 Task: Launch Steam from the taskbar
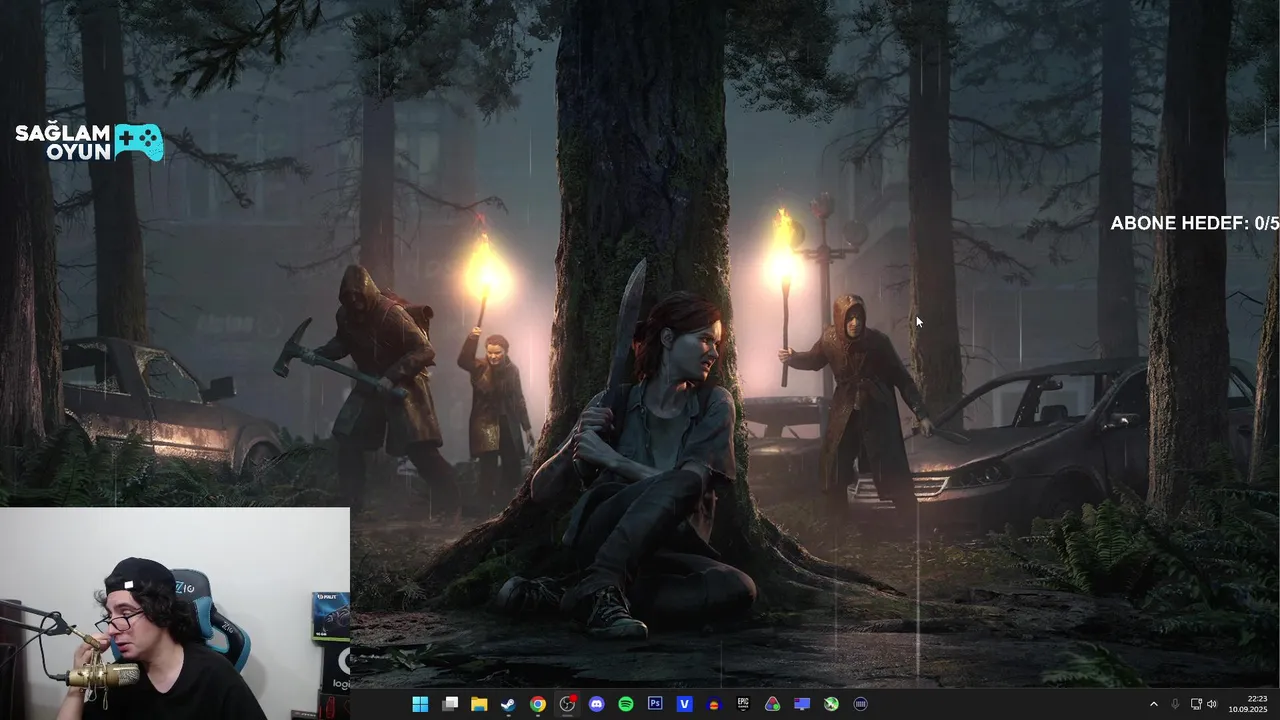508,704
